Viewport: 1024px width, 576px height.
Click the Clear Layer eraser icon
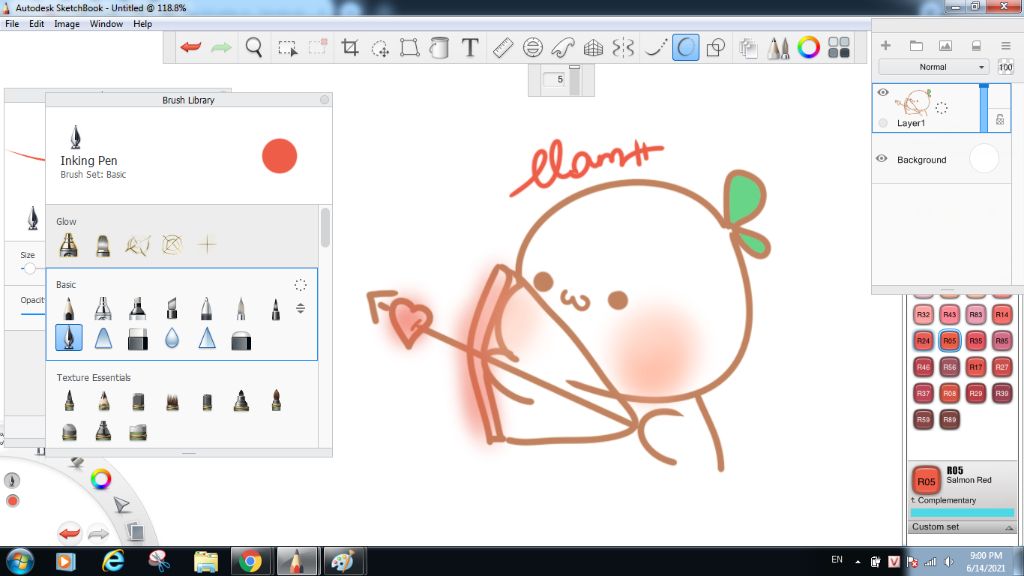976,45
